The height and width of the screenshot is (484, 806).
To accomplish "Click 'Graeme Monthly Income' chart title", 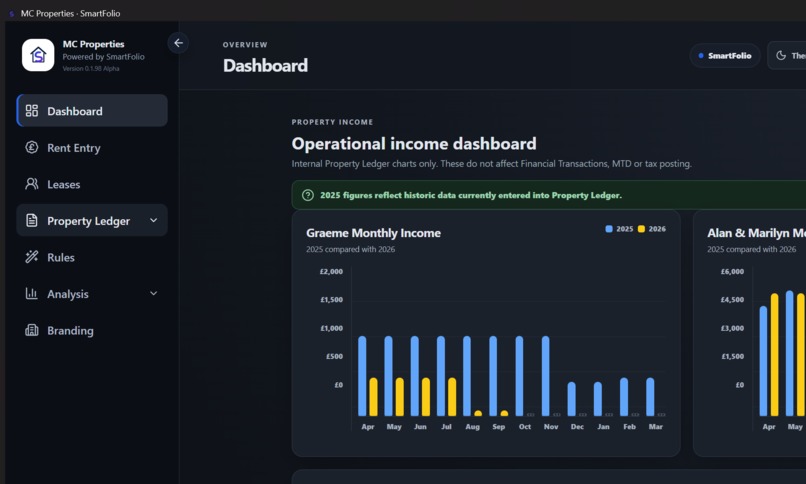I will [x=374, y=233].
